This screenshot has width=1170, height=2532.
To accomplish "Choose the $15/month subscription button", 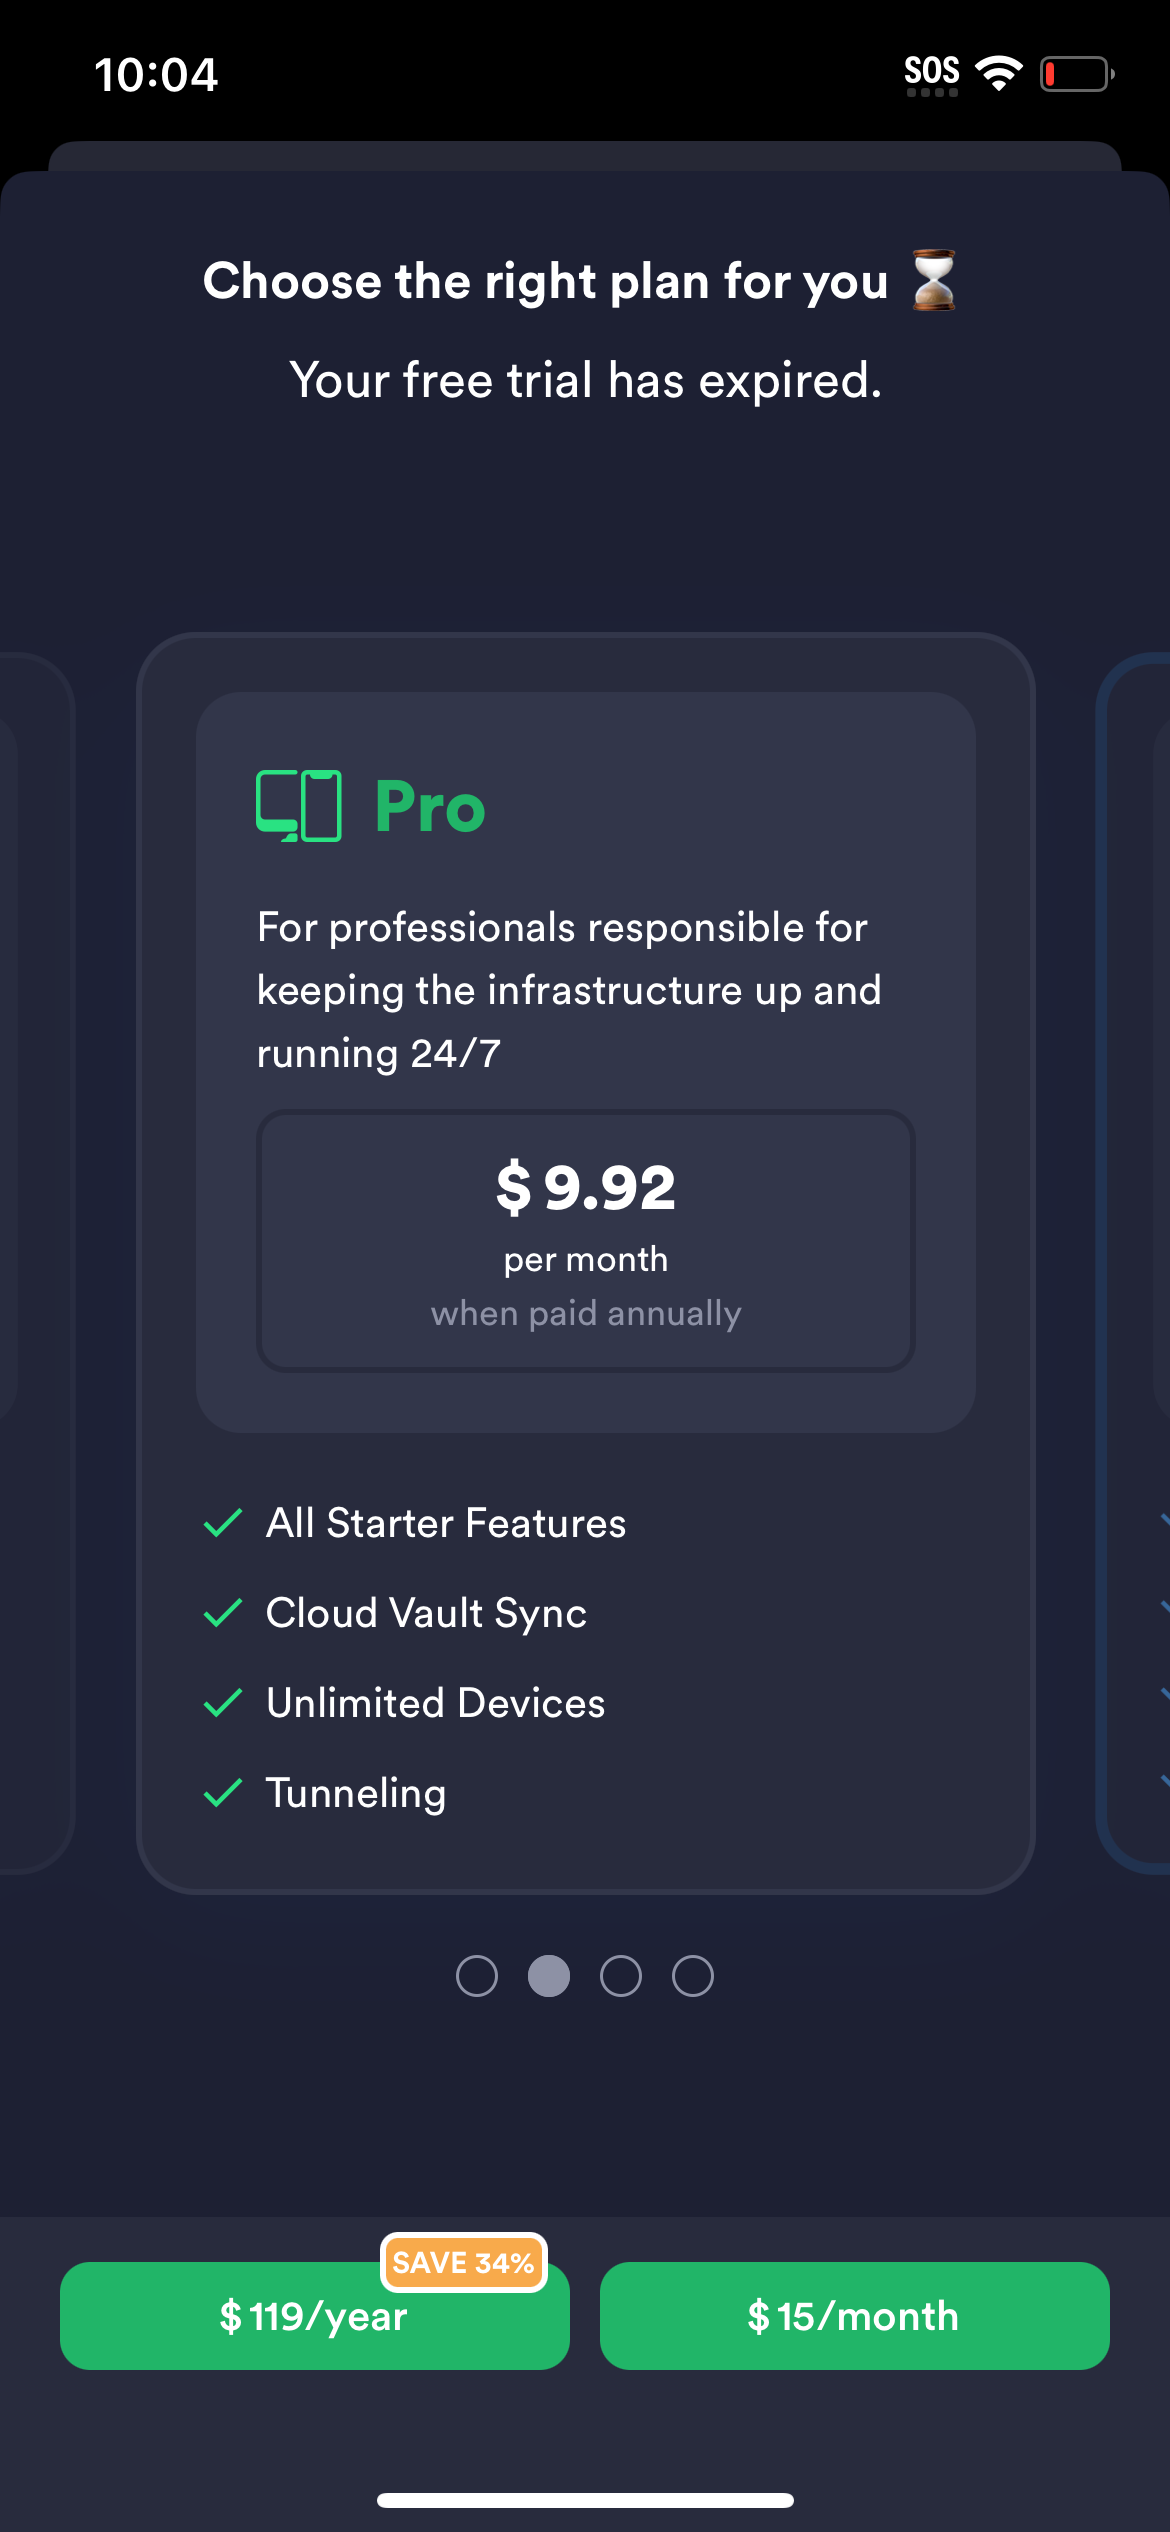I will click(854, 2316).
